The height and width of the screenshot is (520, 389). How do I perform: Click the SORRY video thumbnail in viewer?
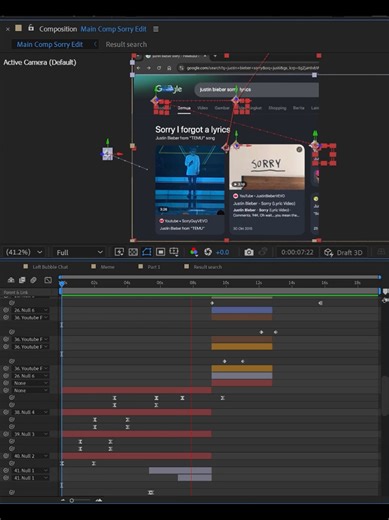coord(267,167)
